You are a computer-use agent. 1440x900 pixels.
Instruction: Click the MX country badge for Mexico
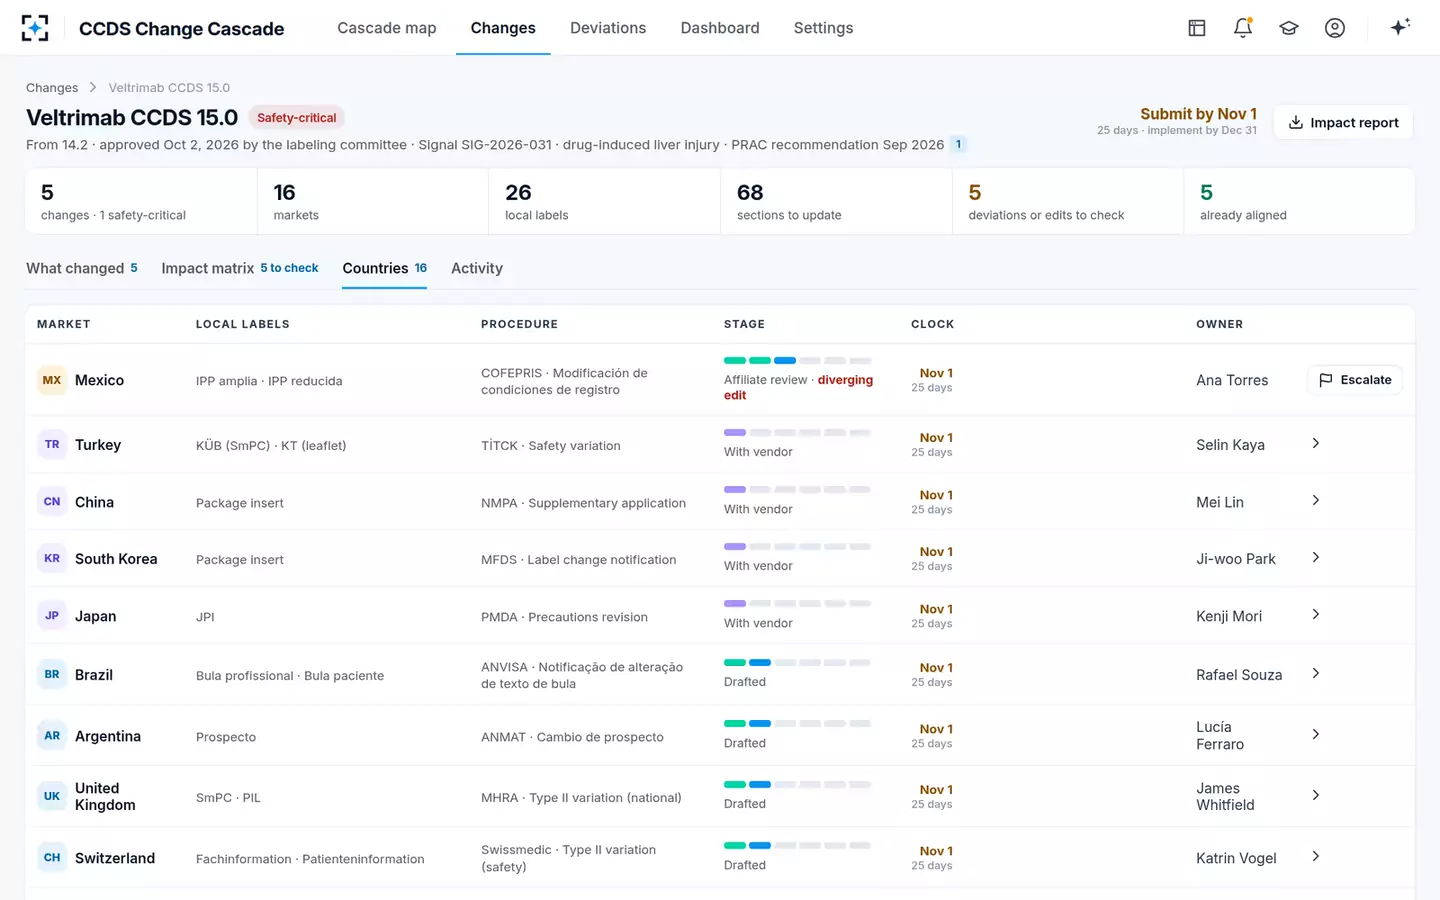tap(52, 380)
